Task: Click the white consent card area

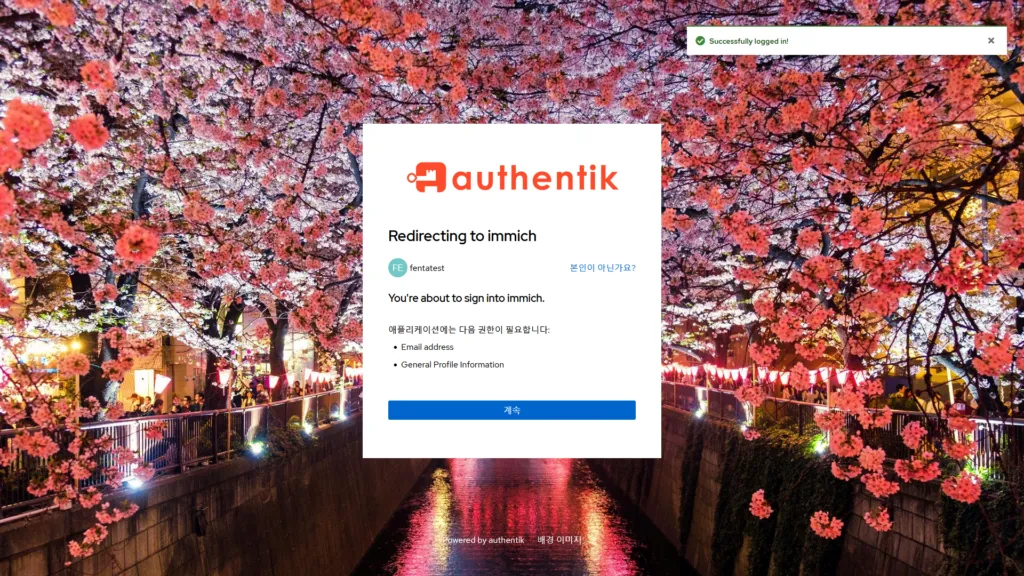Action: point(512,440)
